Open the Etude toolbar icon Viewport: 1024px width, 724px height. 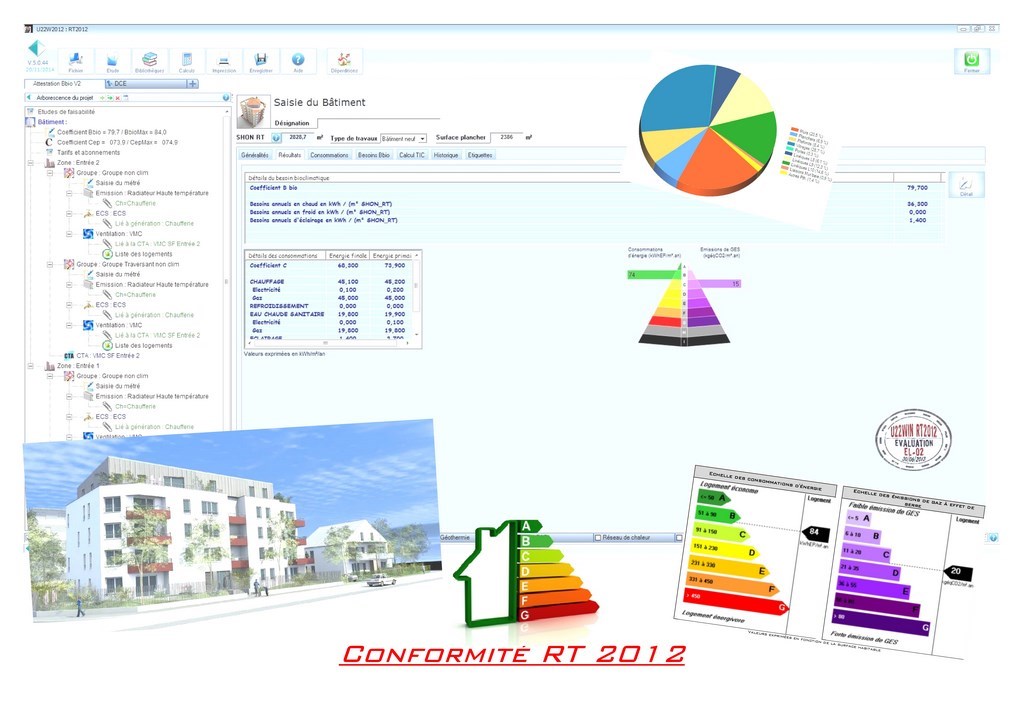(112, 61)
